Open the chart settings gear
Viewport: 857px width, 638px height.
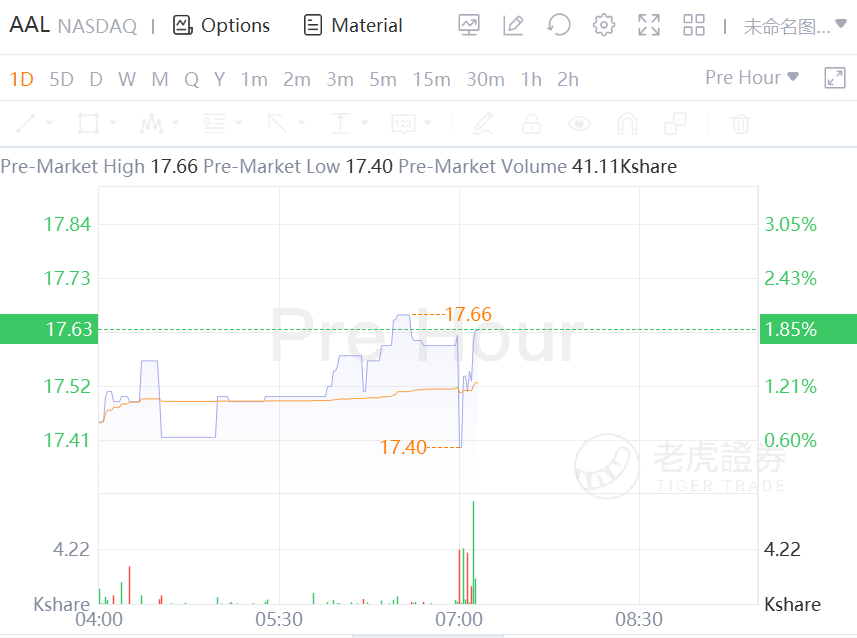pyautogui.click(x=603, y=25)
